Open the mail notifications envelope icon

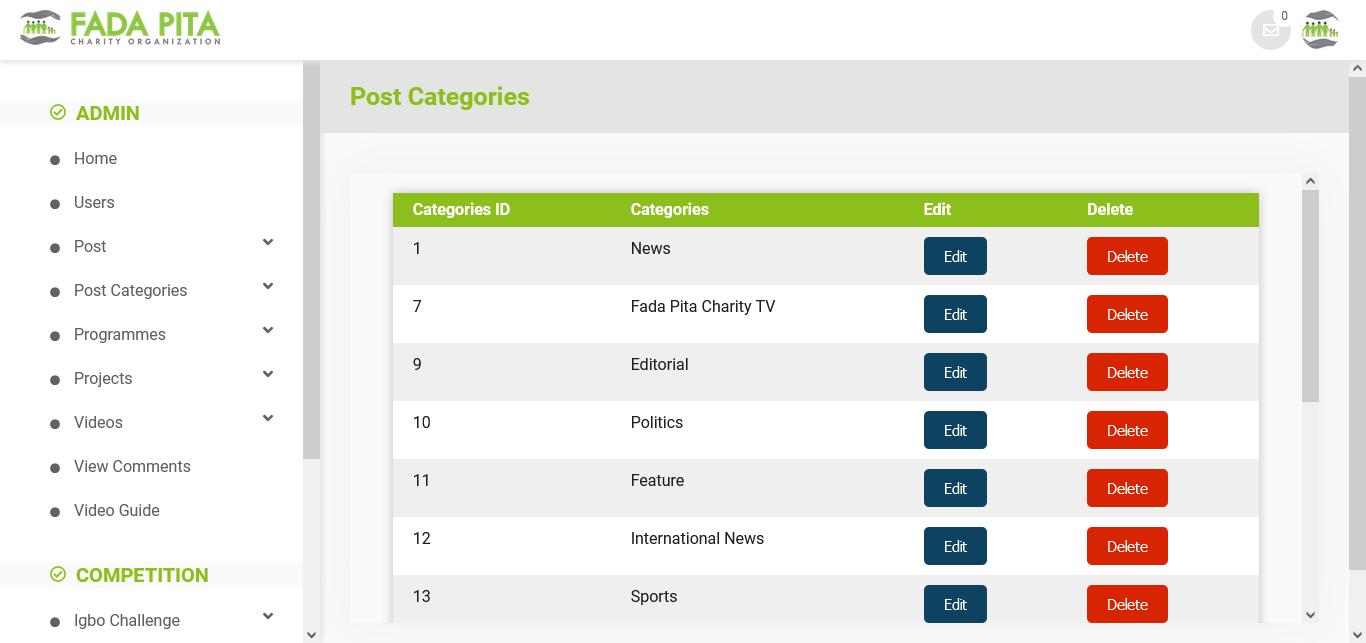(x=1270, y=30)
